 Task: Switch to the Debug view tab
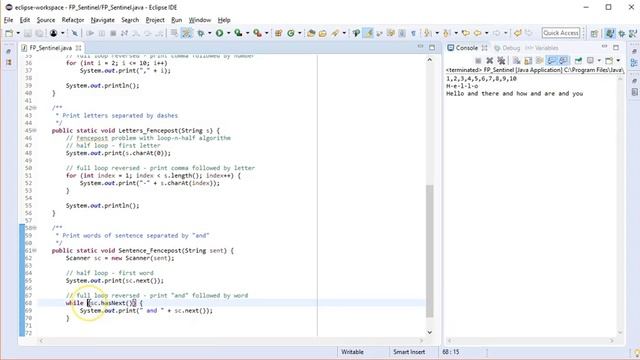[507, 48]
